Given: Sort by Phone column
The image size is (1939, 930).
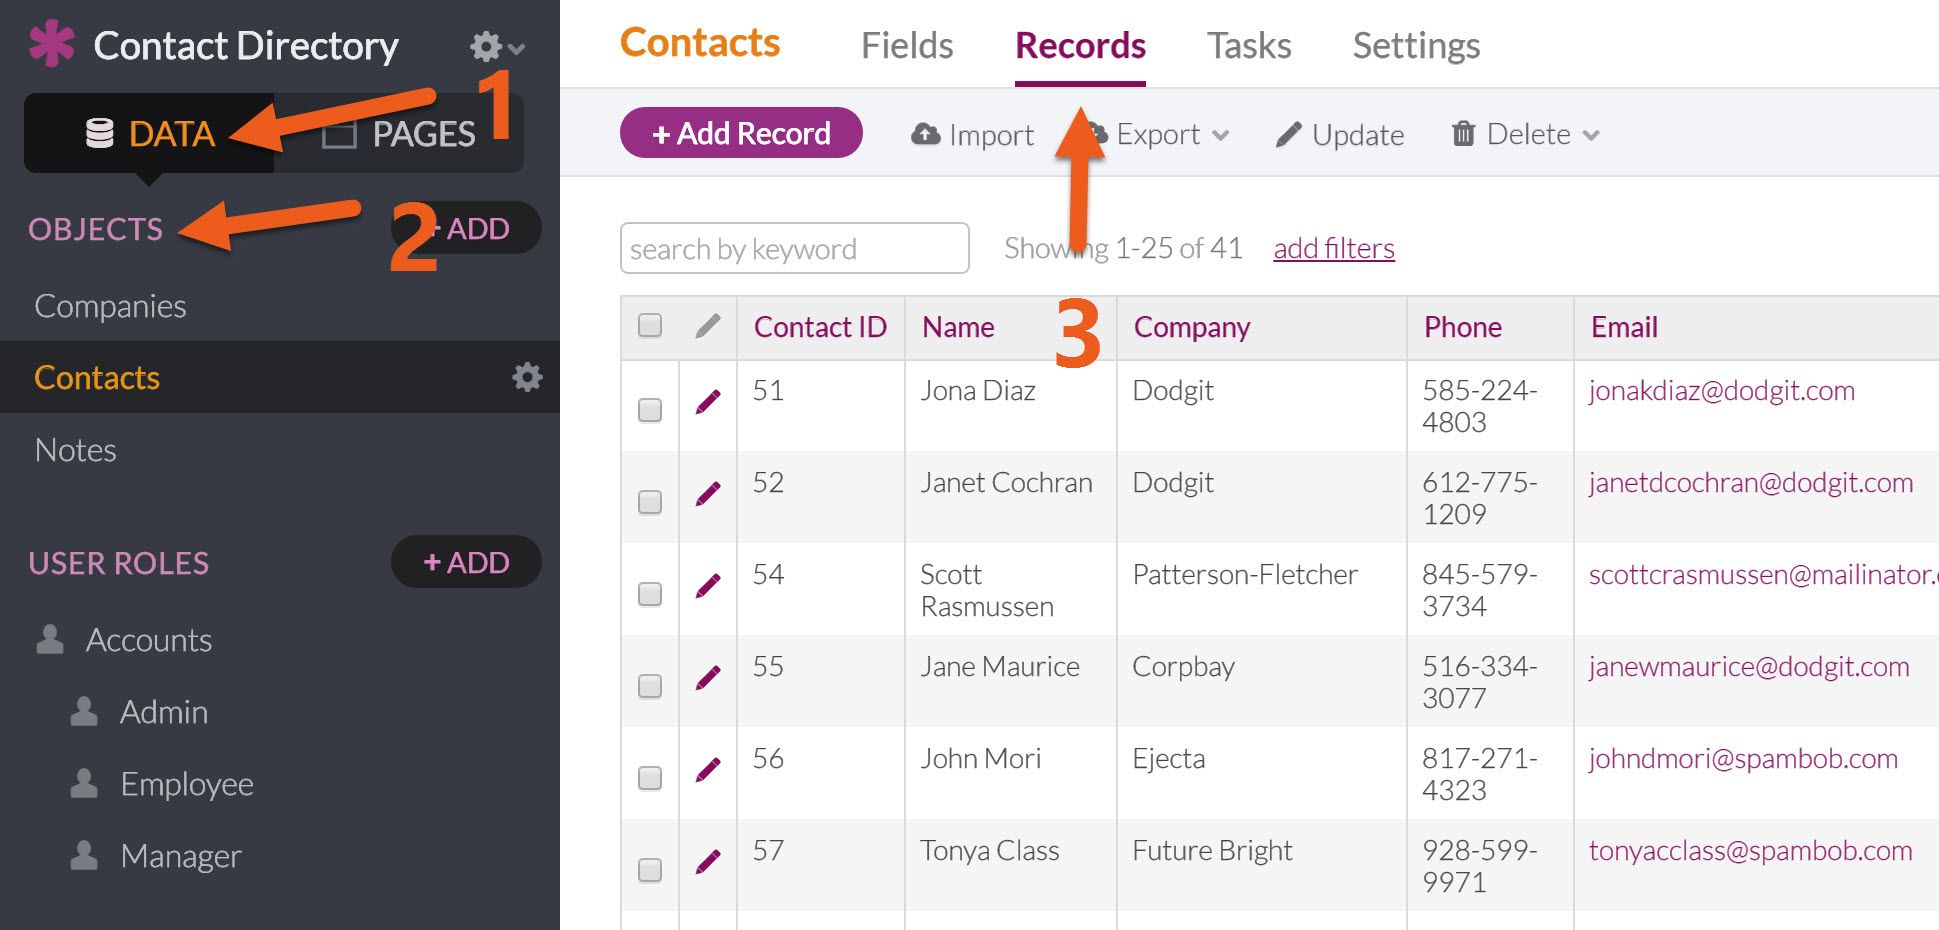Looking at the screenshot, I should coord(1463,327).
